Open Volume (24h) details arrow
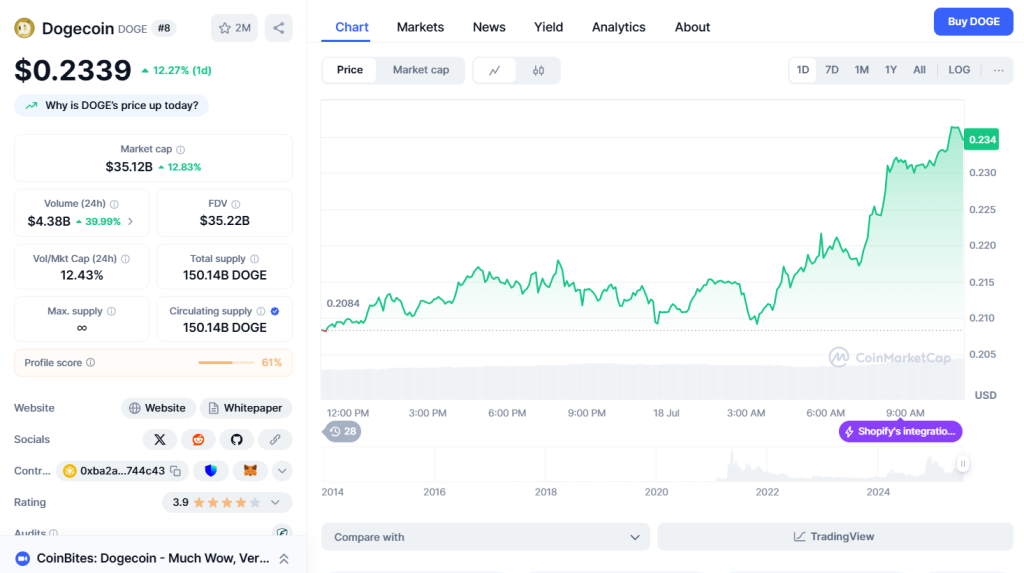 [131, 221]
